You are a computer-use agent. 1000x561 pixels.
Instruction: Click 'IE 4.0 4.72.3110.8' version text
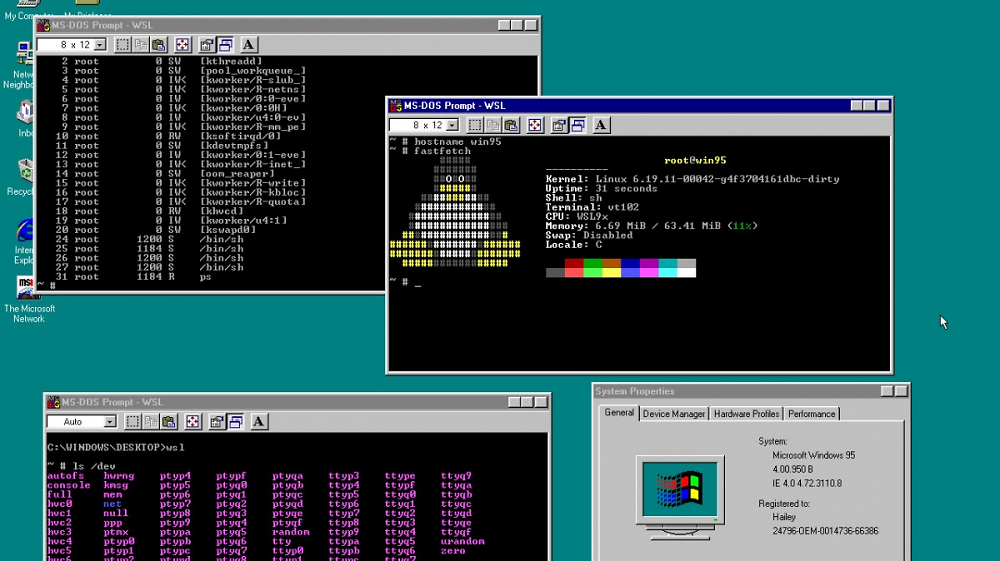[807, 483]
